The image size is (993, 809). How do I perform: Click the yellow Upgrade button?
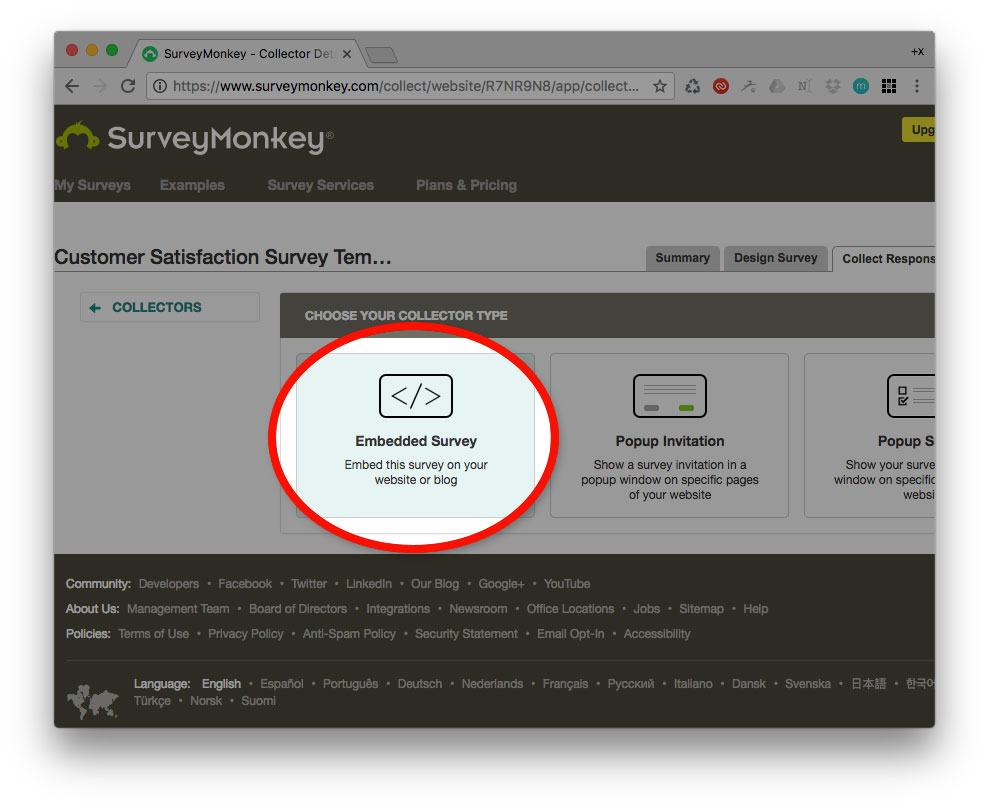point(918,130)
